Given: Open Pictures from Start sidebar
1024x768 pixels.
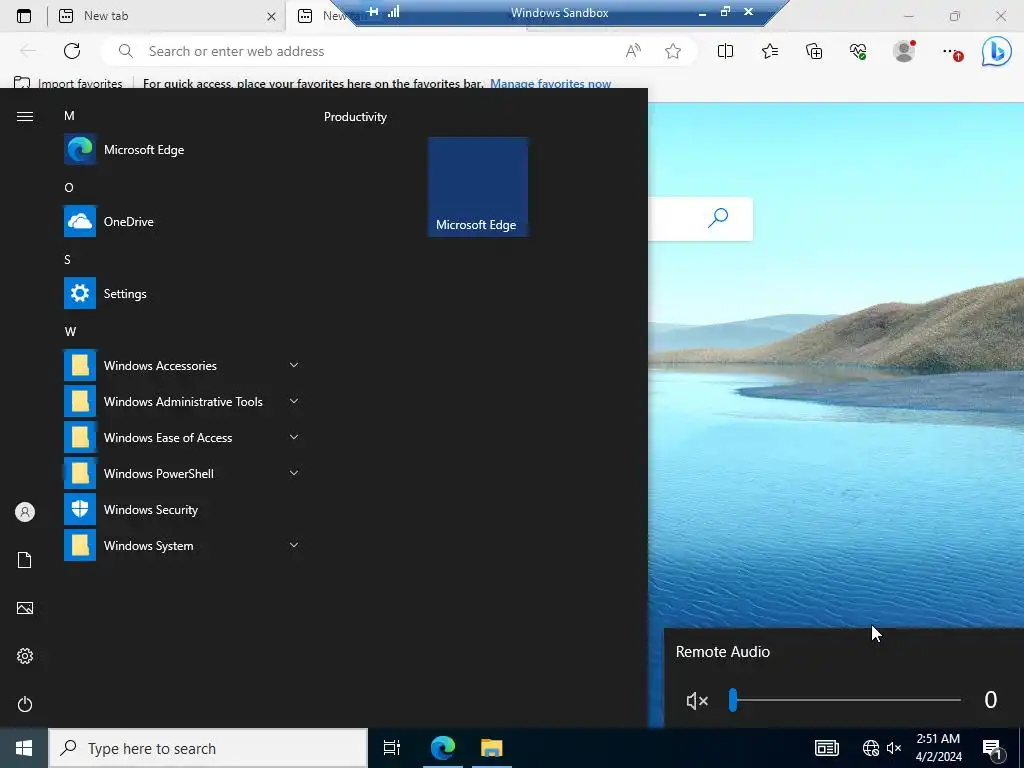Looking at the screenshot, I should pyautogui.click(x=25, y=608).
